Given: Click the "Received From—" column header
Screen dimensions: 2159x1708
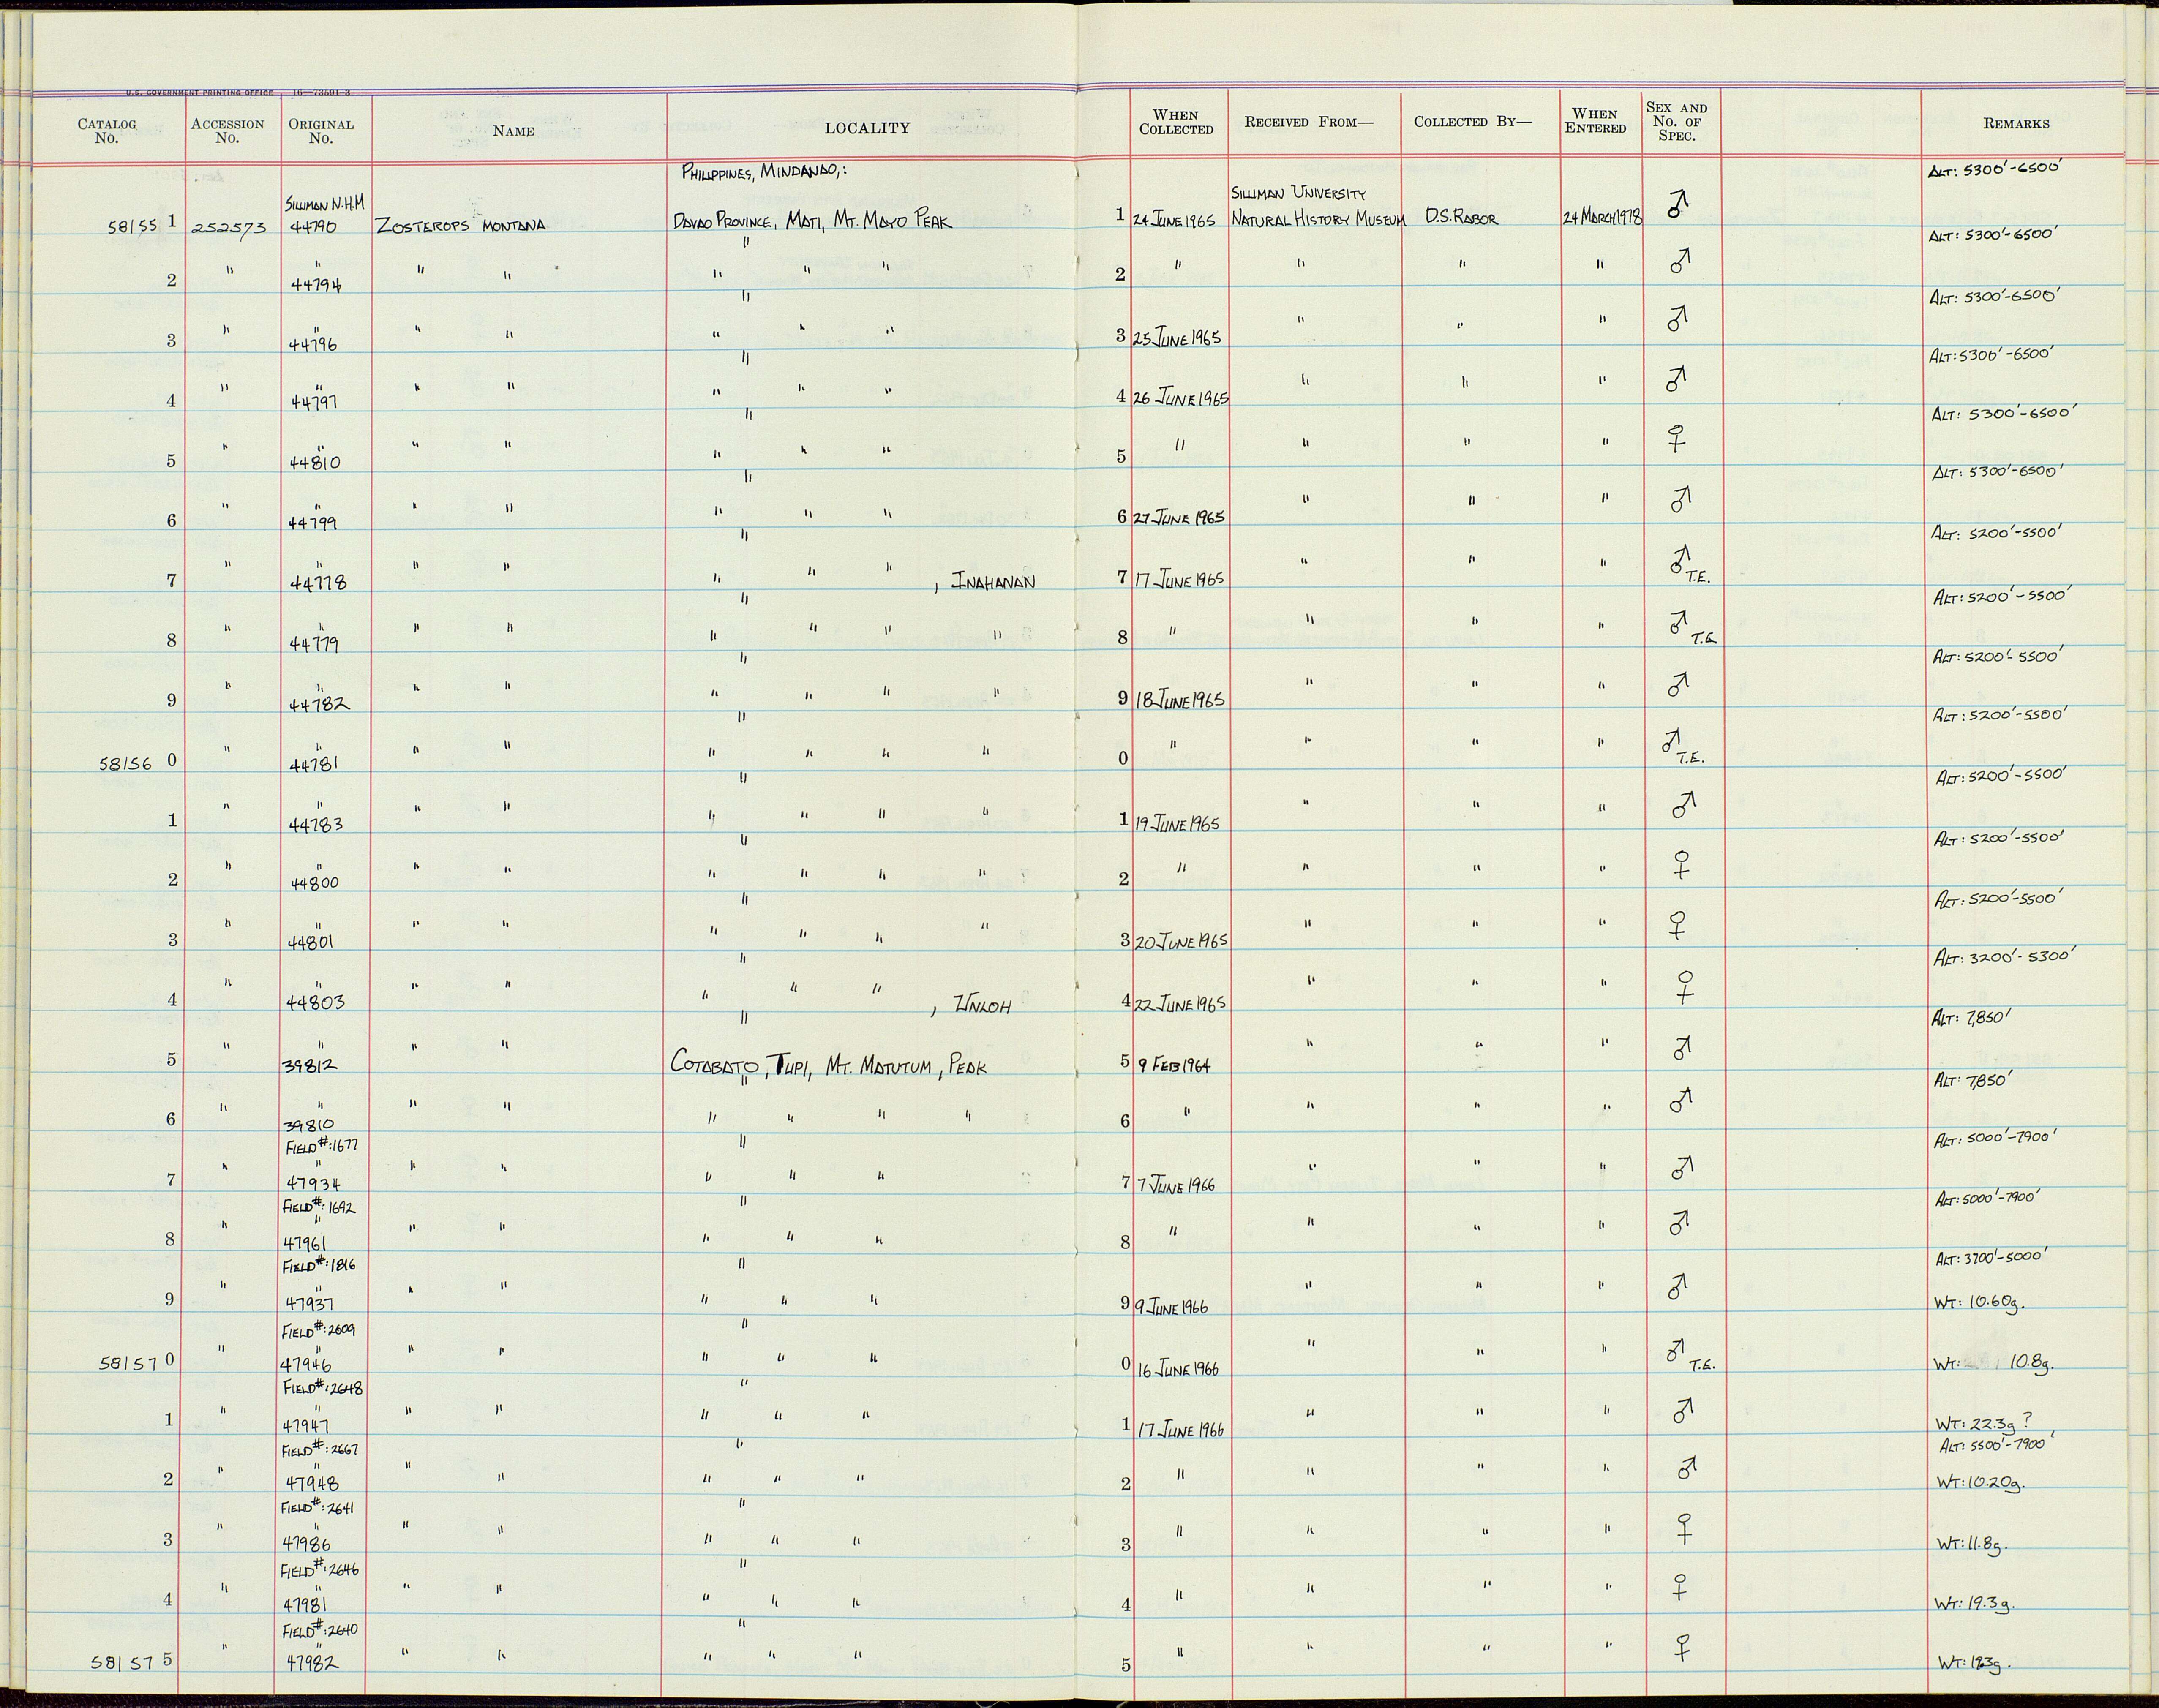Looking at the screenshot, I should pos(1309,122).
